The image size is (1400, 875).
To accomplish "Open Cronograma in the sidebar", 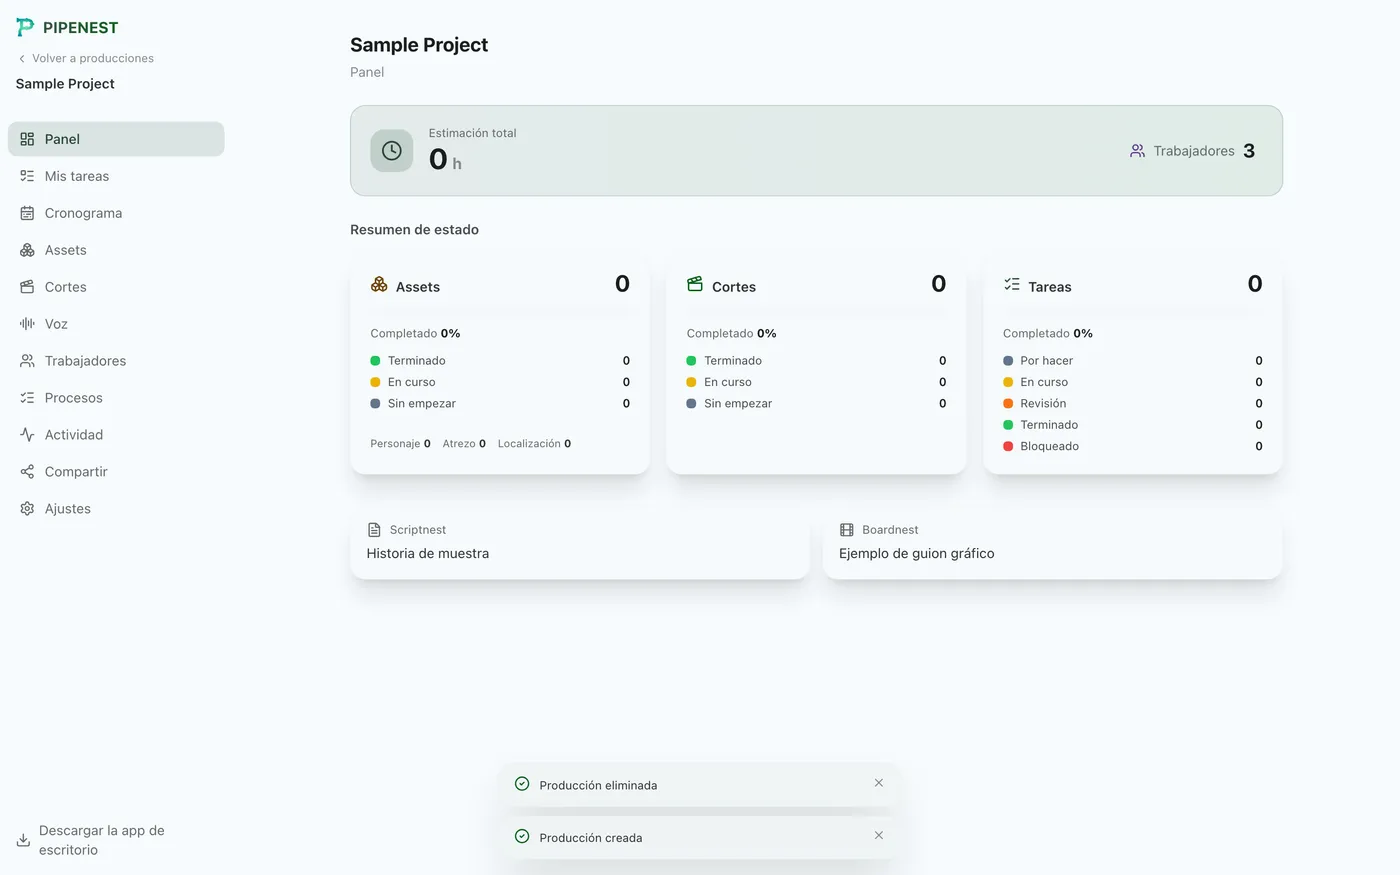I will [116, 213].
